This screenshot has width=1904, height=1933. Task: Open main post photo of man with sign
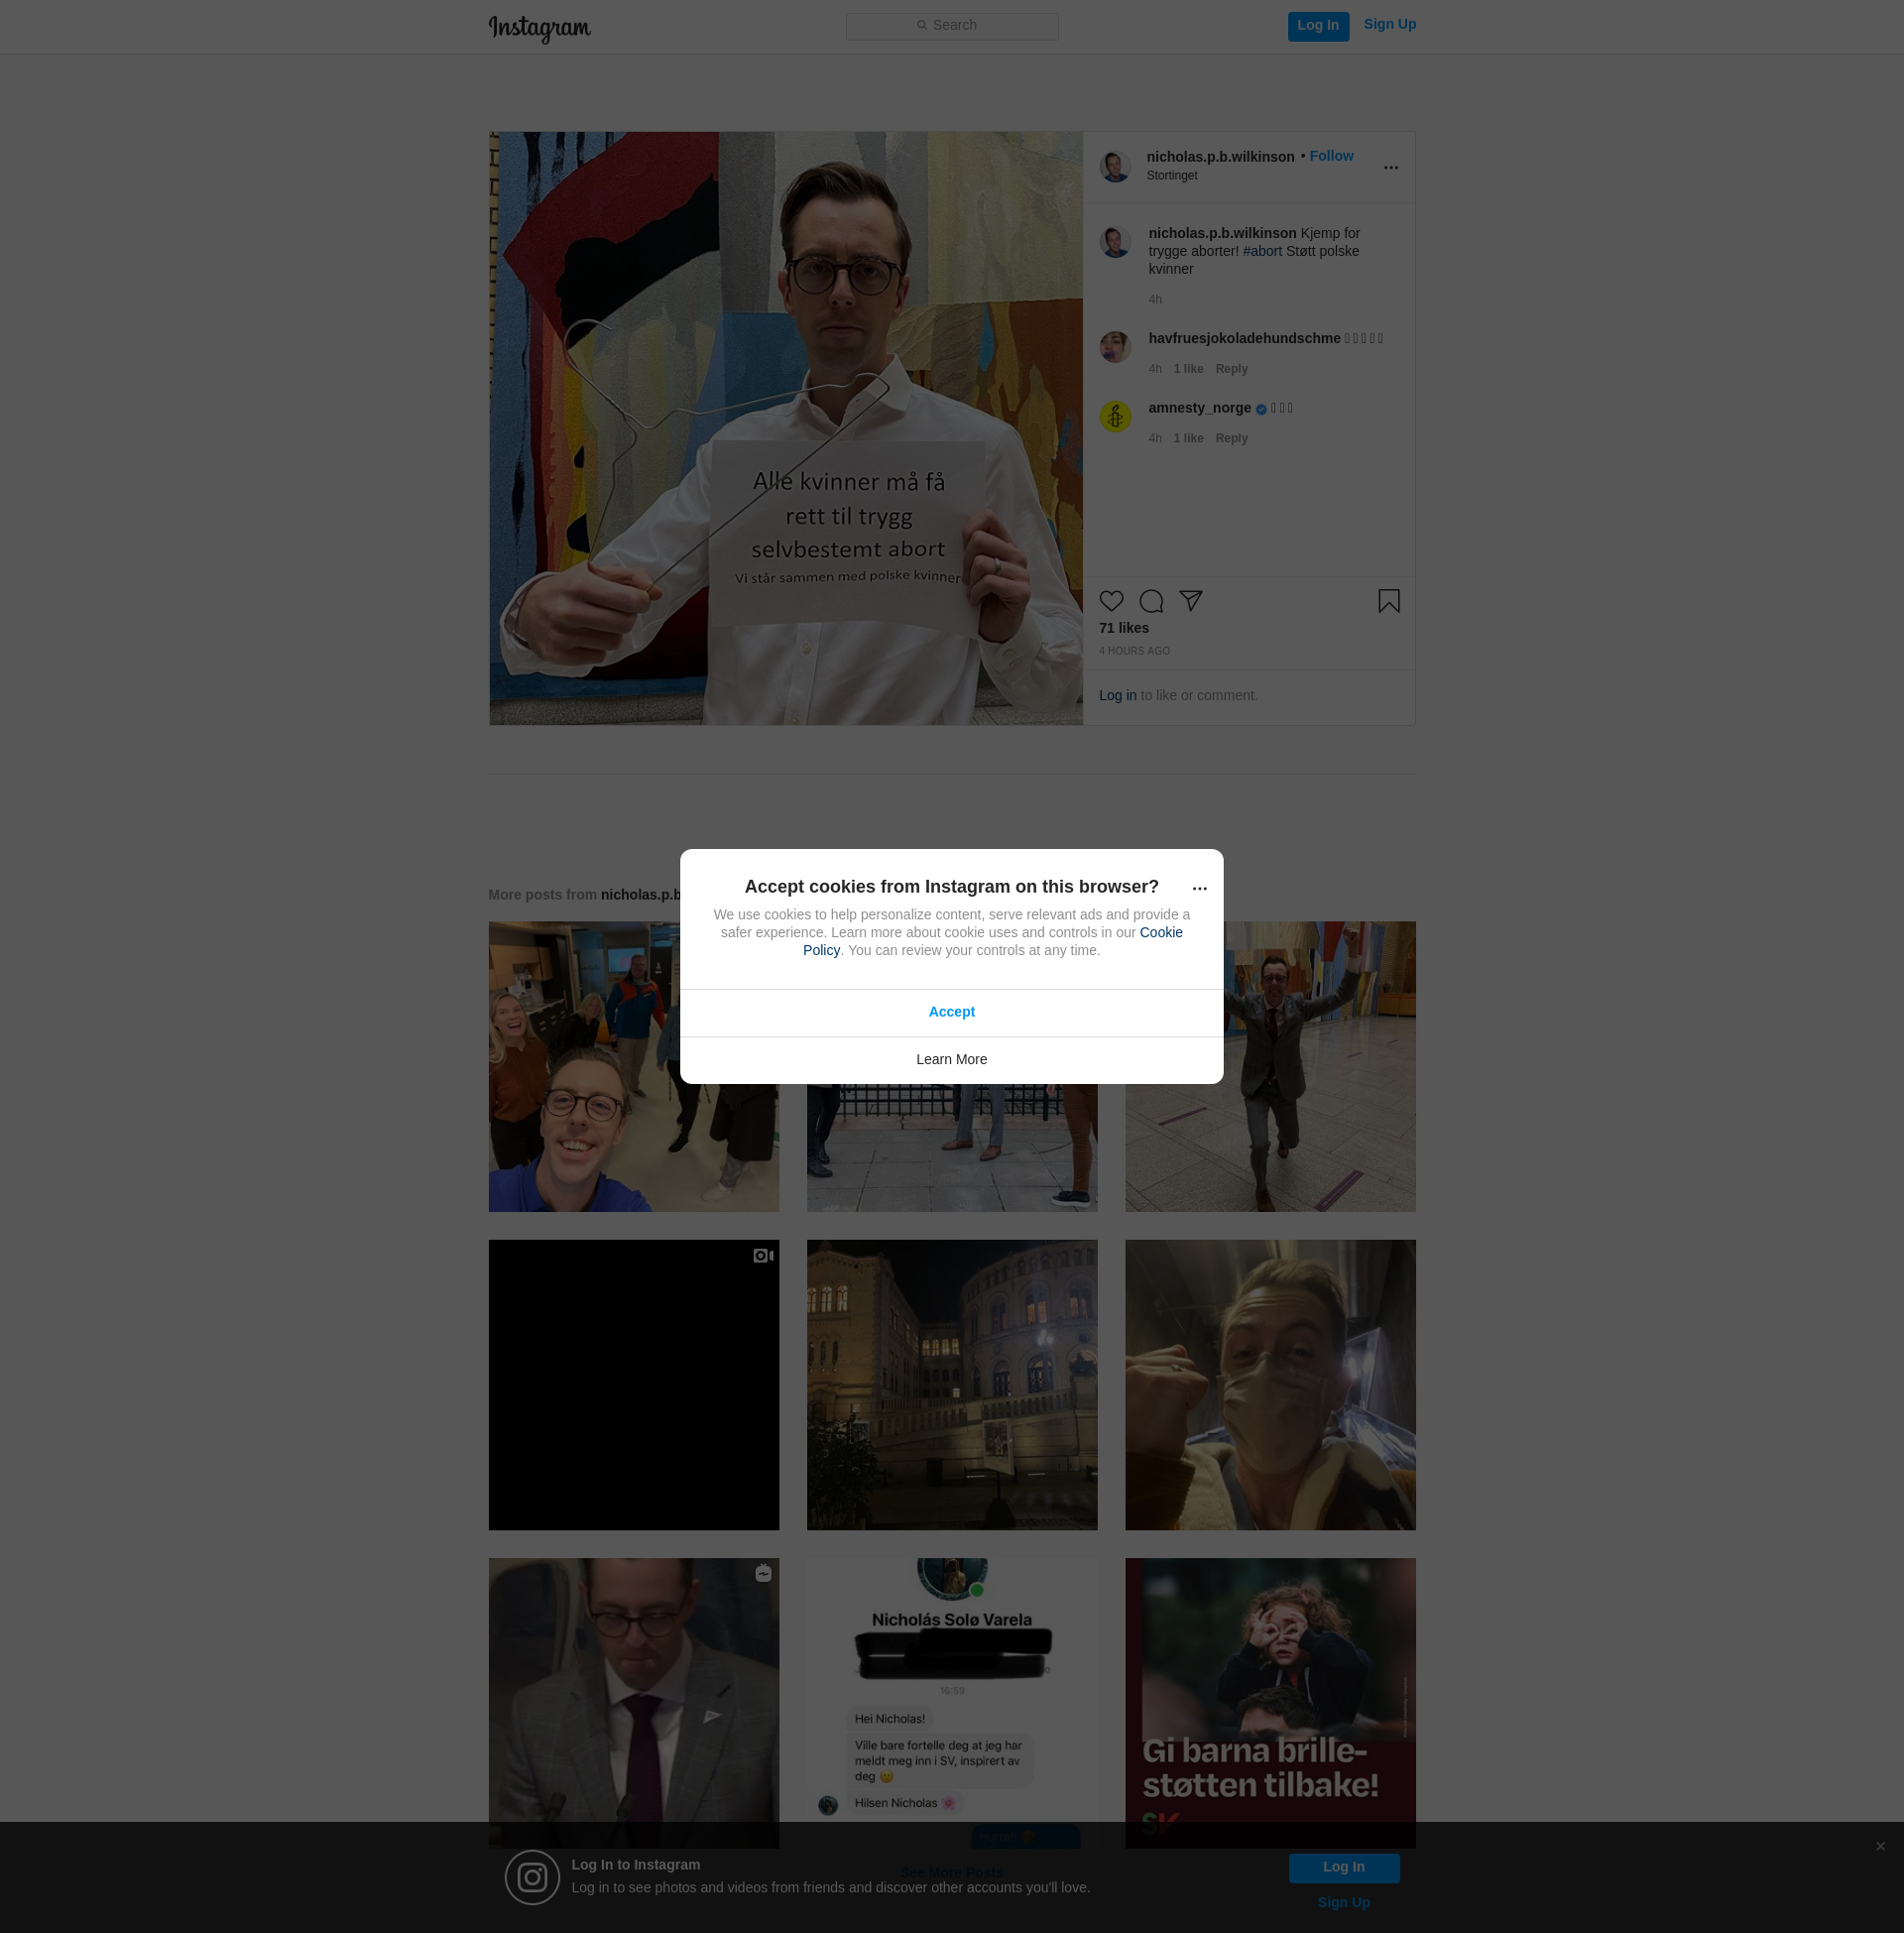pyautogui.click(x=785, y=428)
